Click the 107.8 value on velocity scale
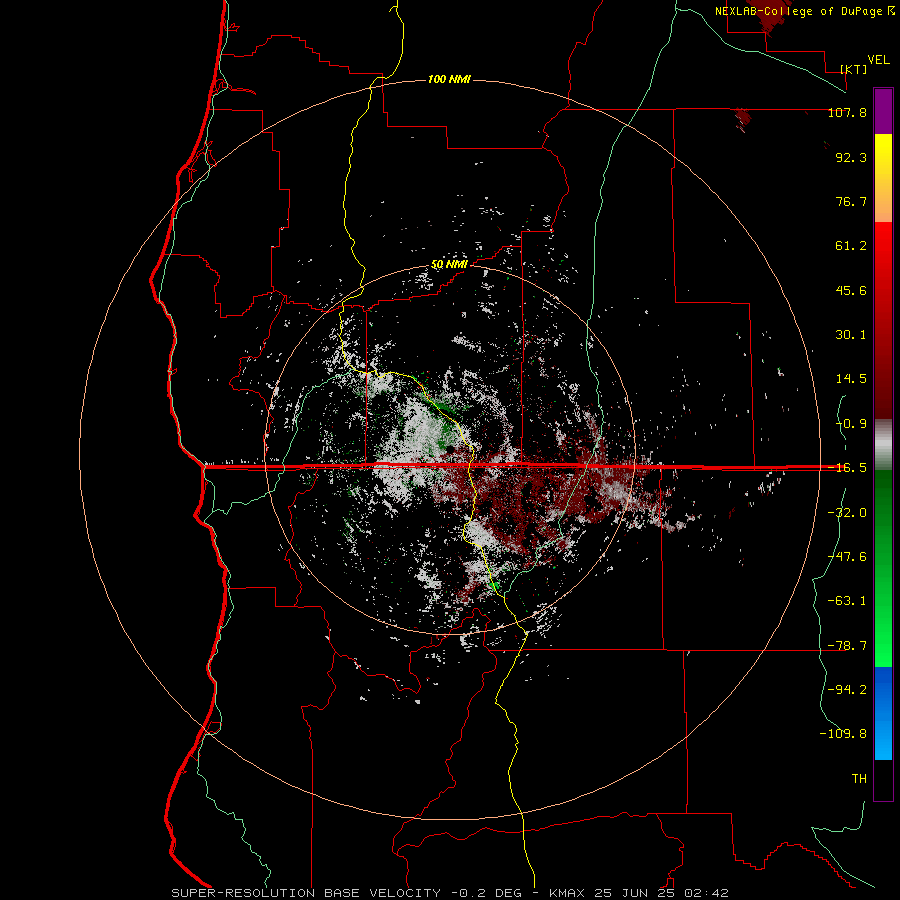This screenshot has height=900, width=900. 847,112
